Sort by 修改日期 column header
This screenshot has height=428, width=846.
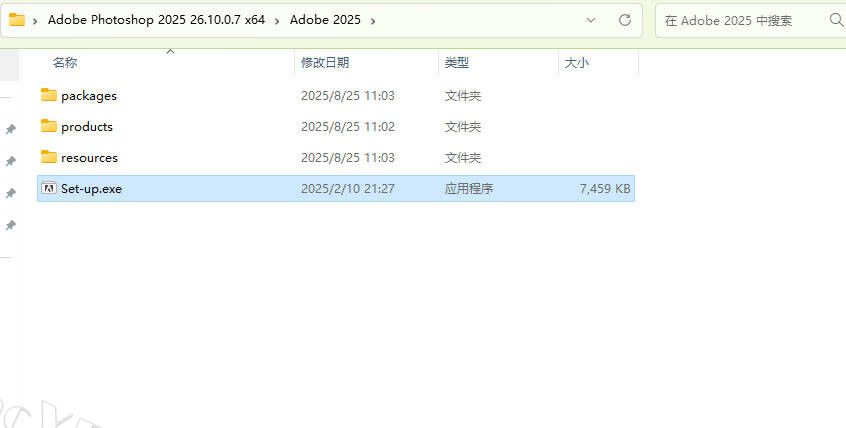[x=325, y=63]
